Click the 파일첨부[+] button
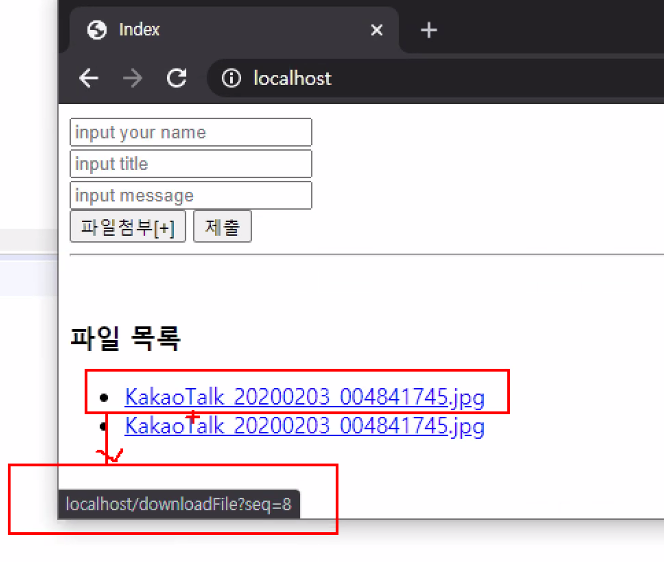 128,227
